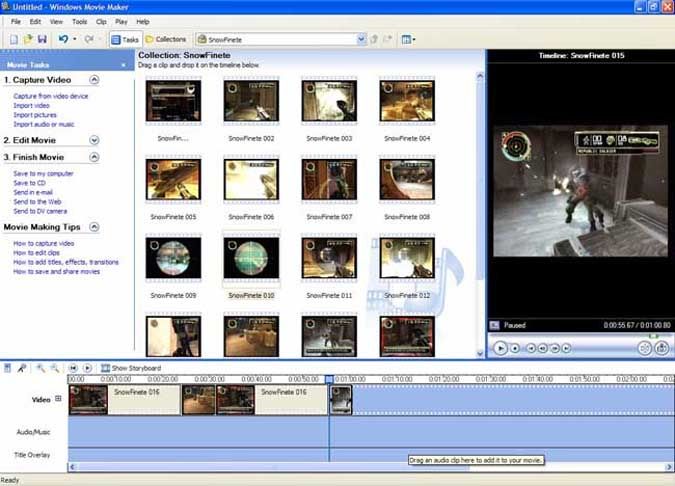
Task: Collapse the Capture Video section
Action: pyautogui.click(x=94, y=79)
